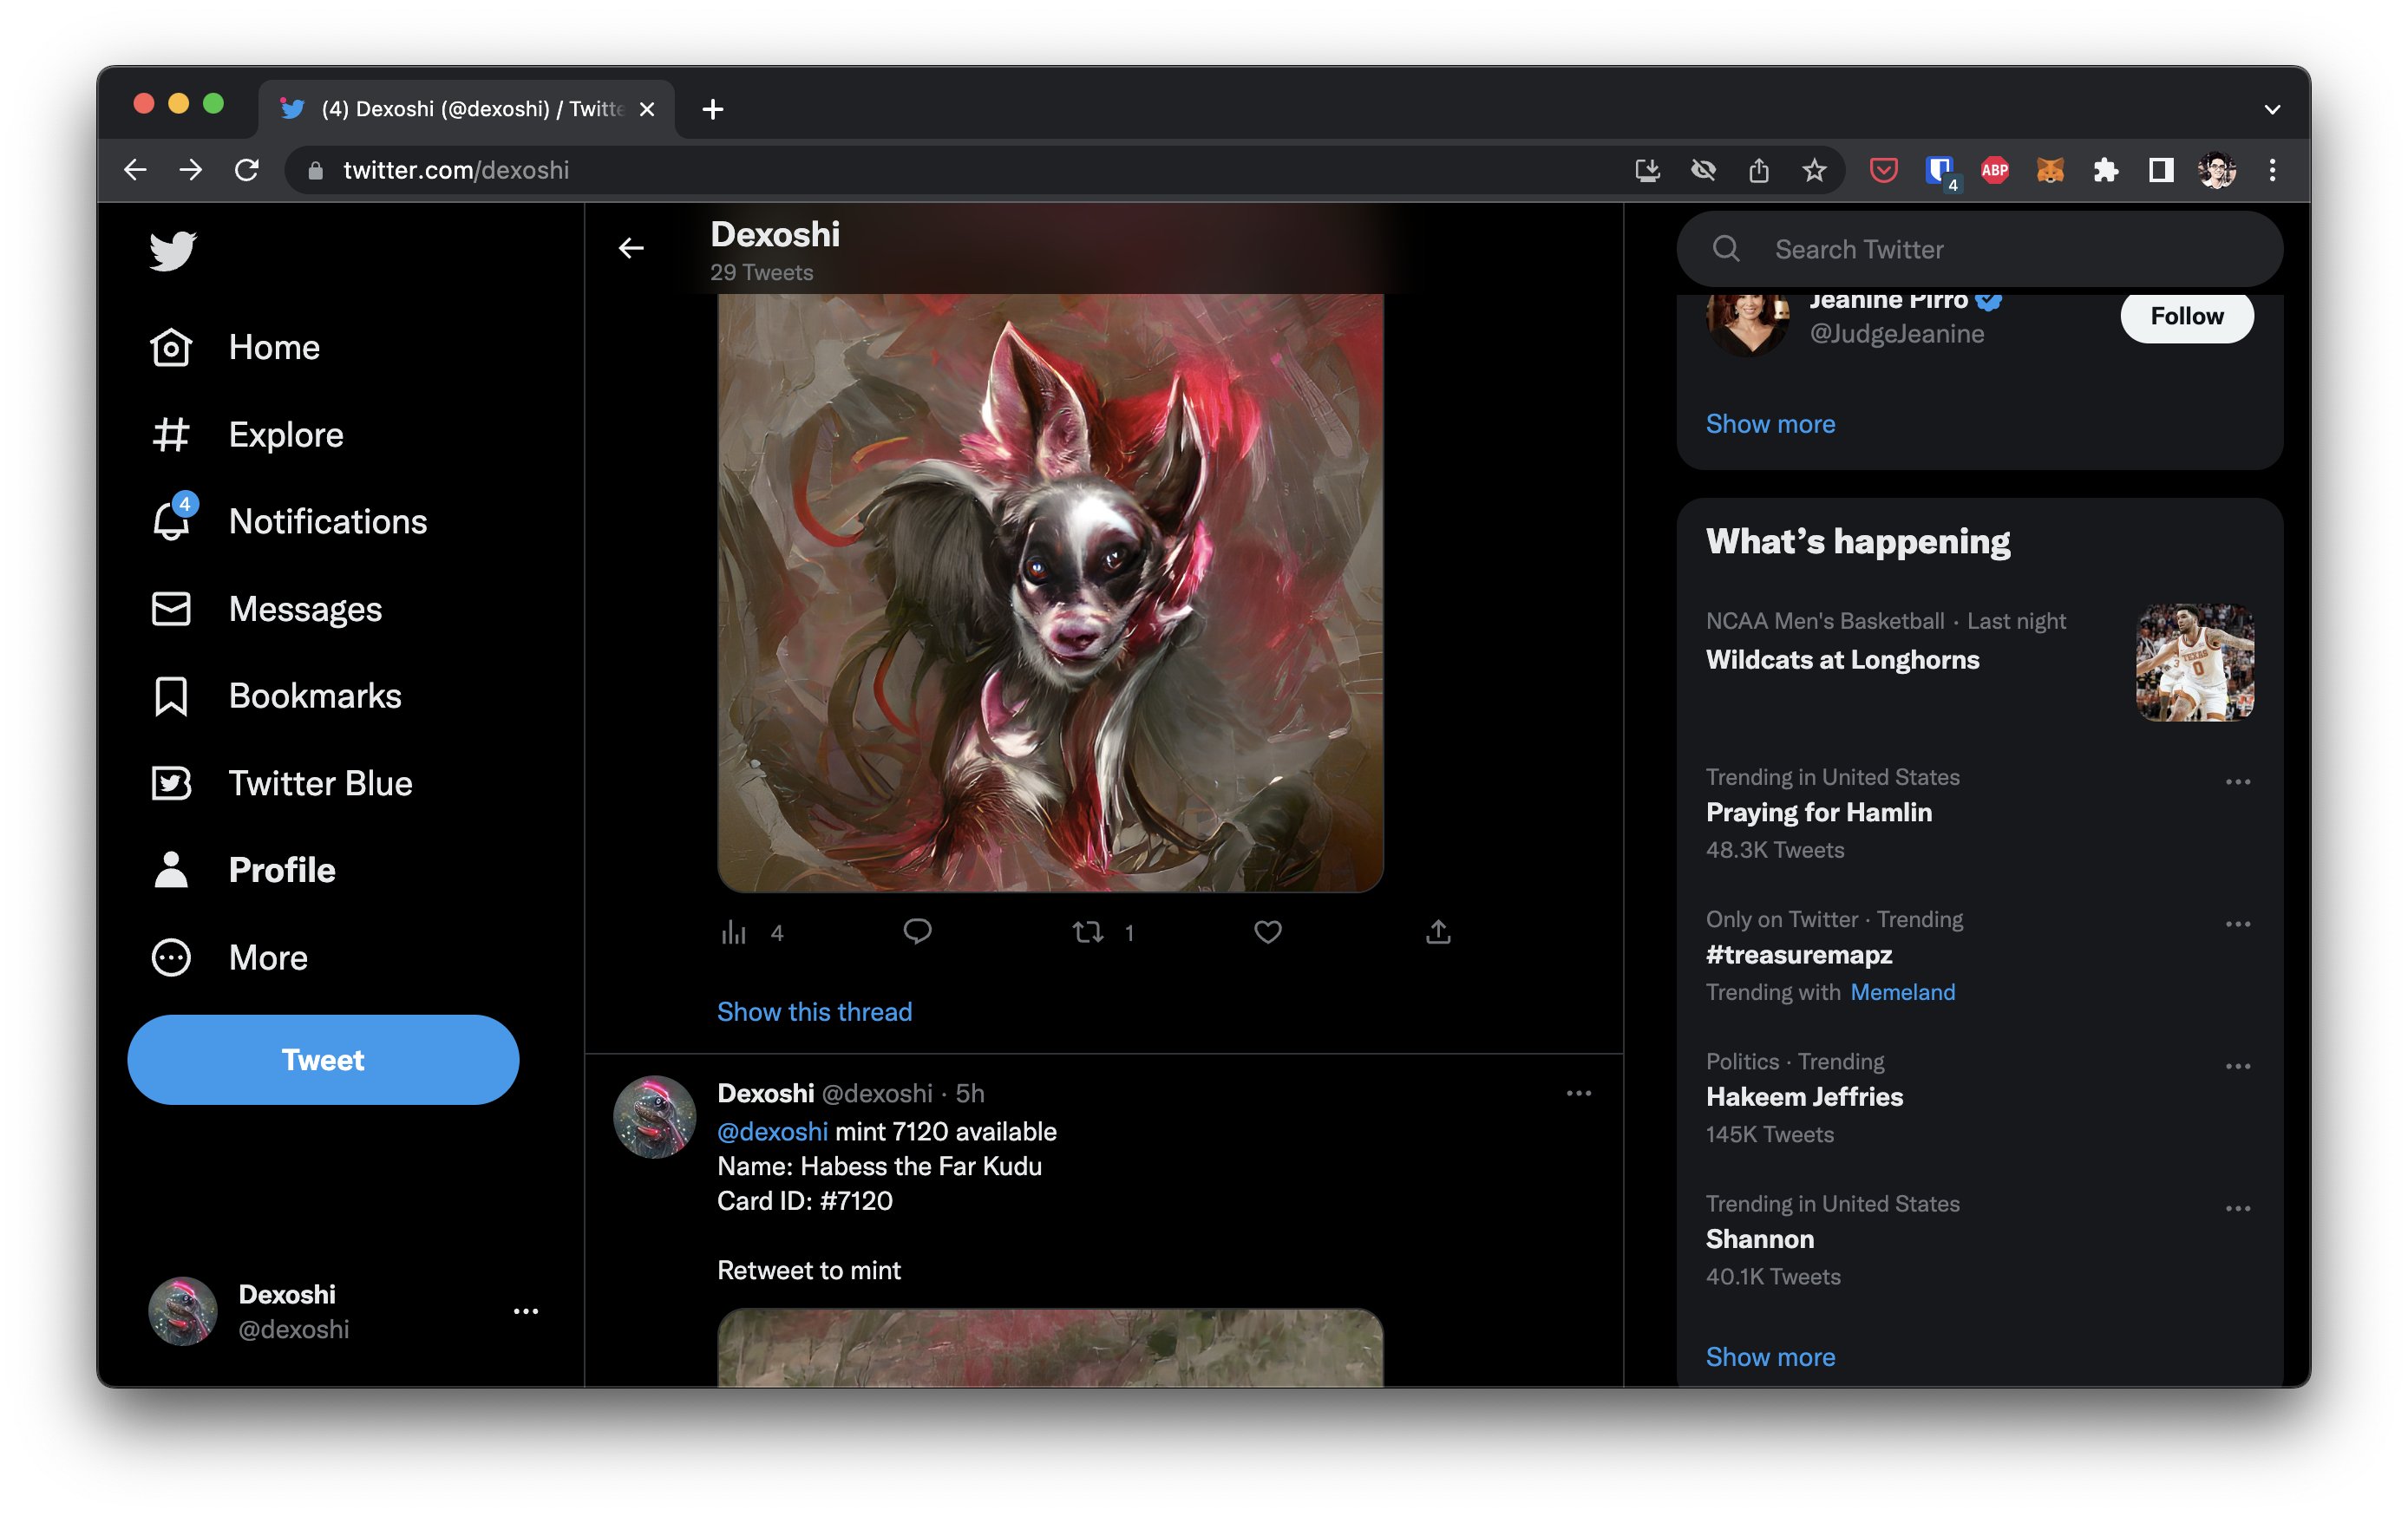Close the Dexoshi Twitter tab

pyautogui.click(x=647, y=109)
